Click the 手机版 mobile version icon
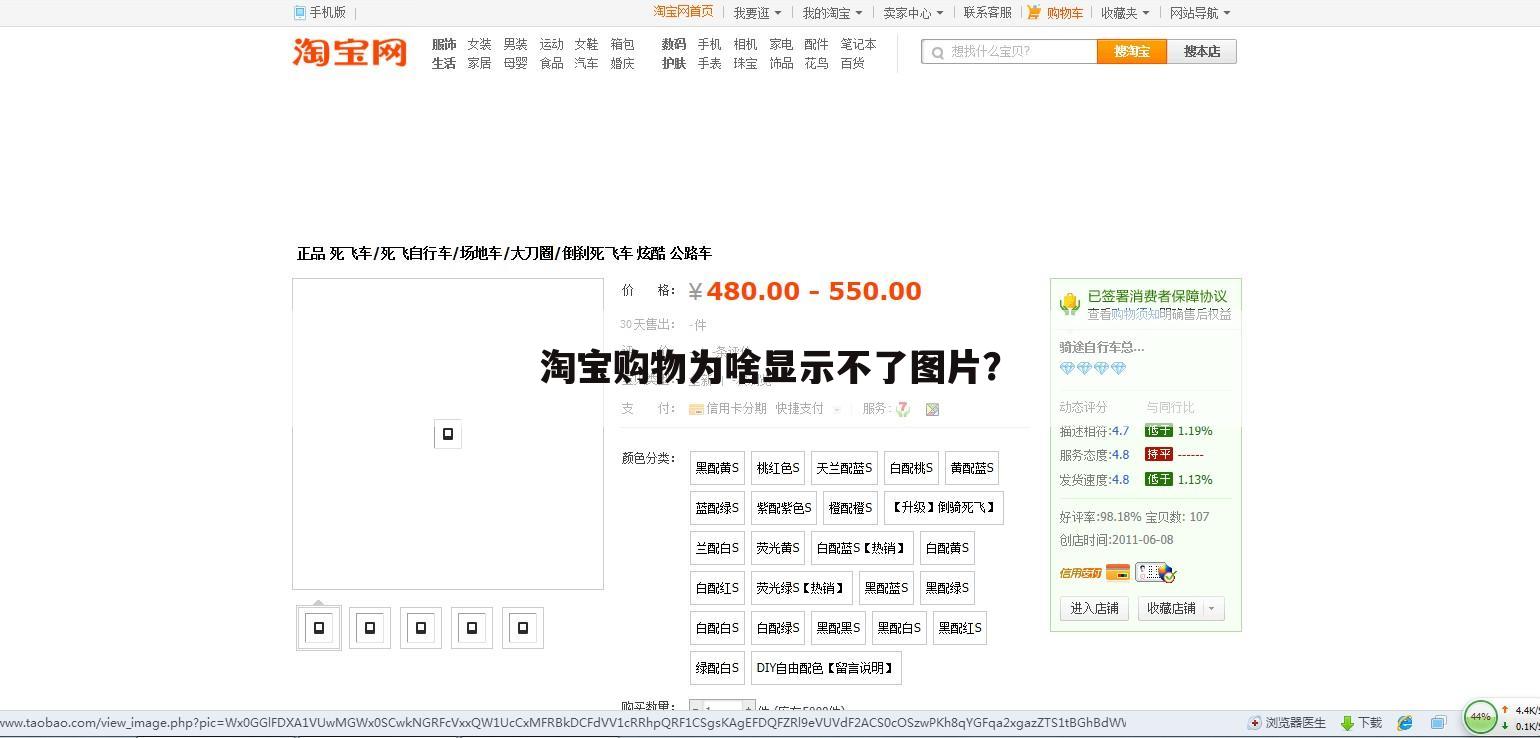1540x738 pixels. coord(299,12)
